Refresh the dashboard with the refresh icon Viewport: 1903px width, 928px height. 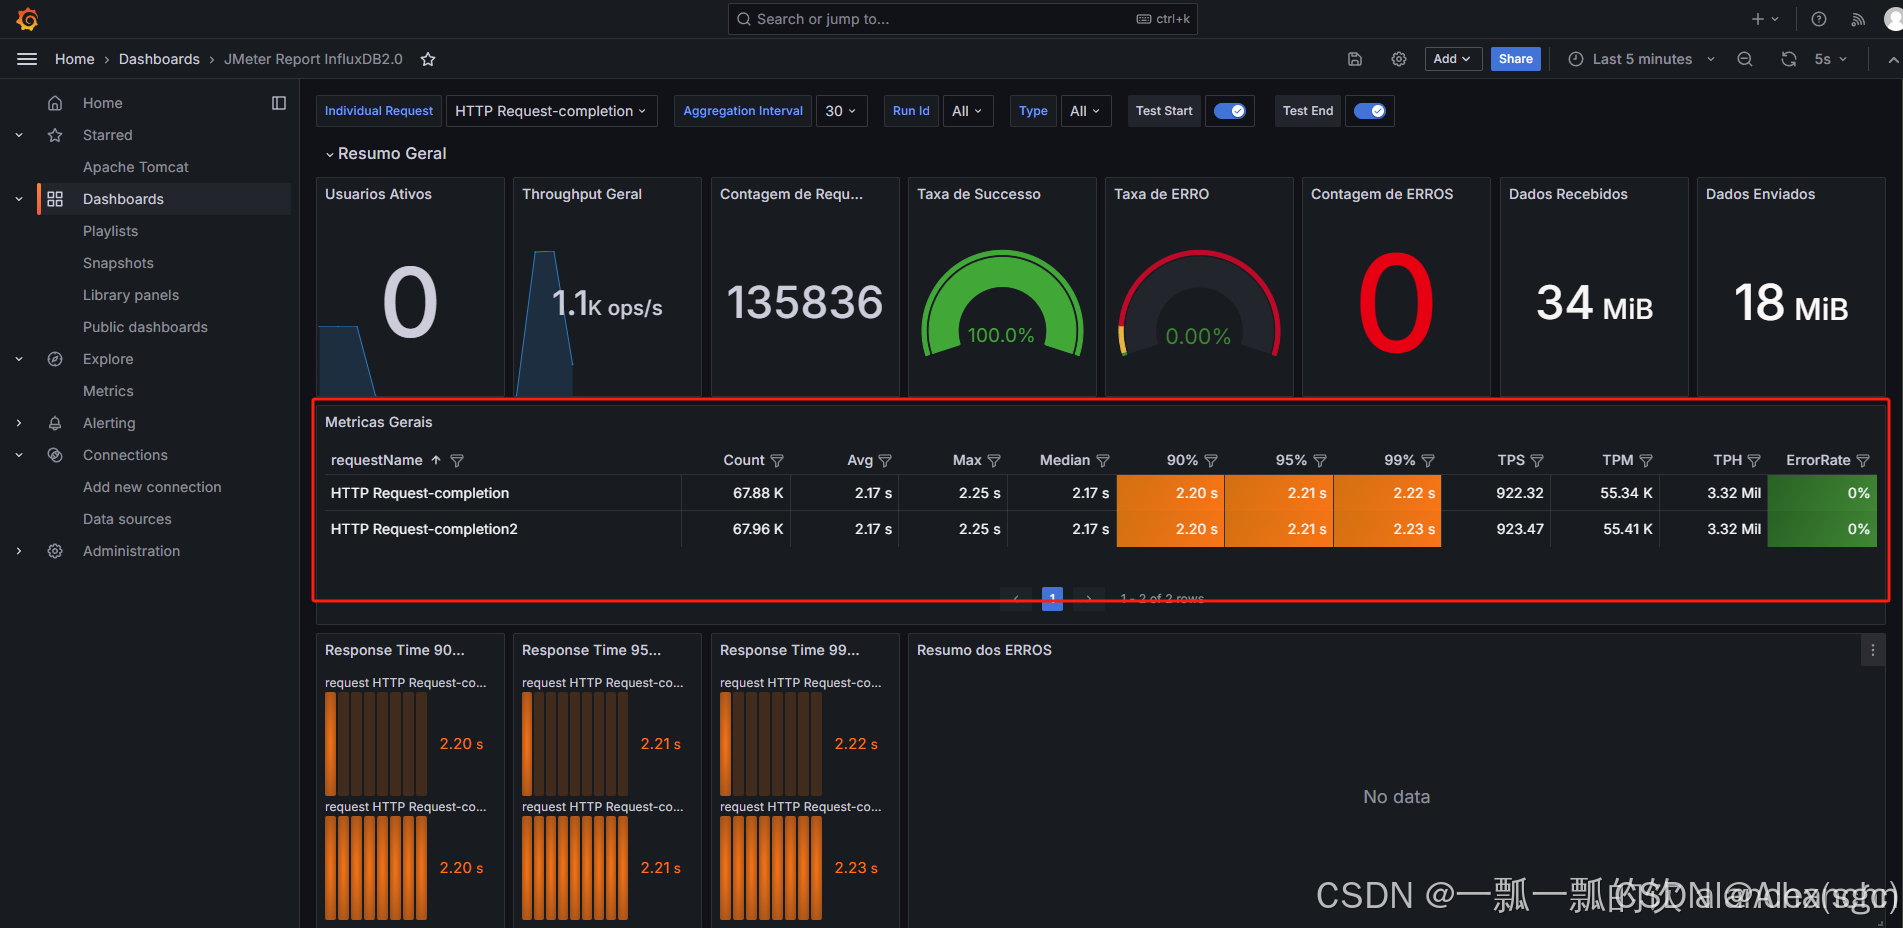(x=1788, y=59)
